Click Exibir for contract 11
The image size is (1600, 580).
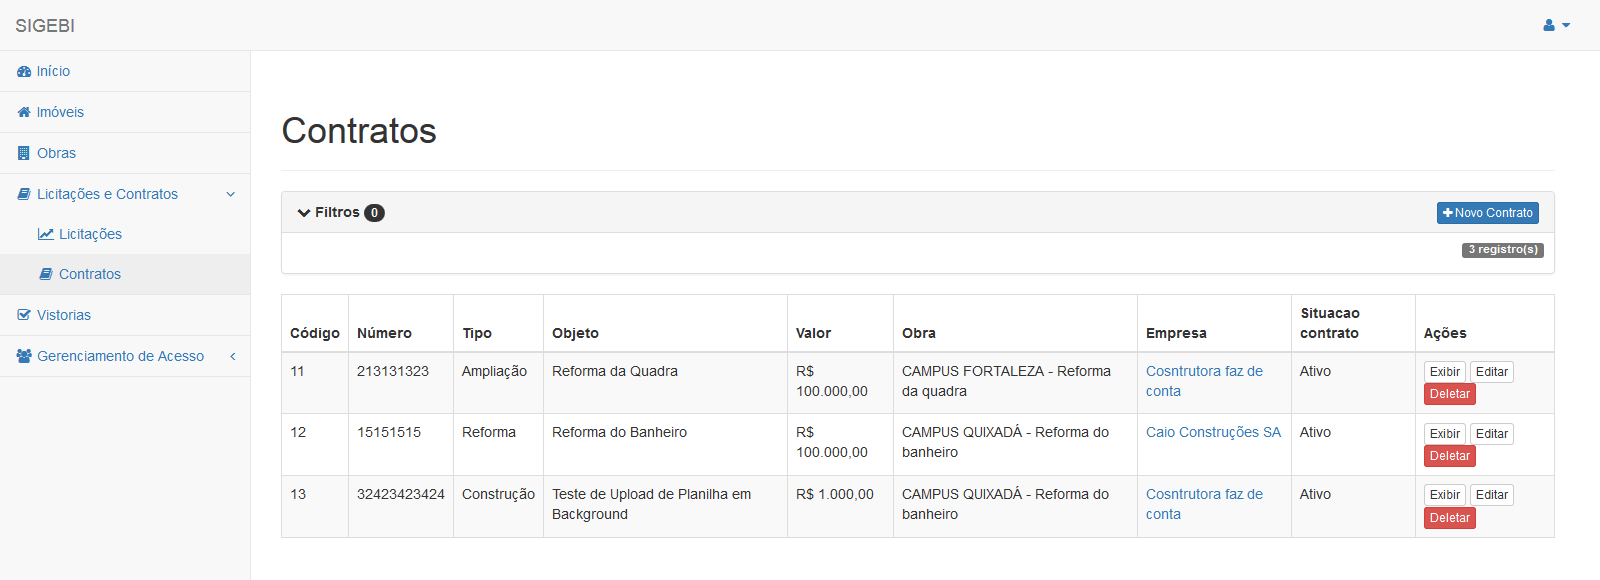coord(1445,372)
